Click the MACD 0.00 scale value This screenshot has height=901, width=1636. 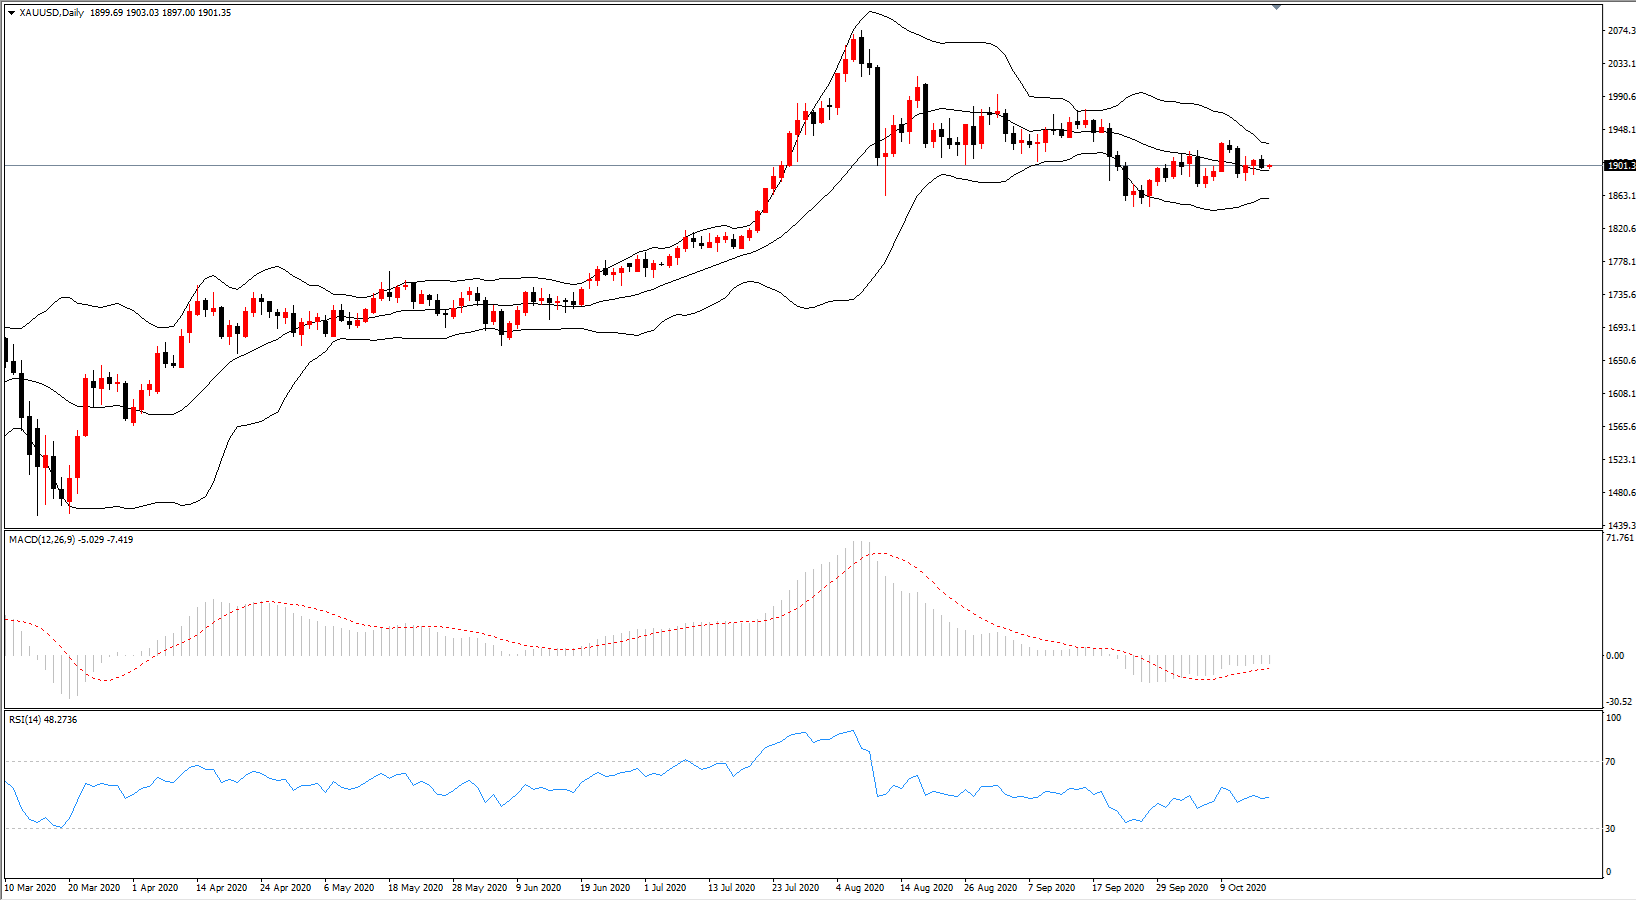coord(1615,656)
